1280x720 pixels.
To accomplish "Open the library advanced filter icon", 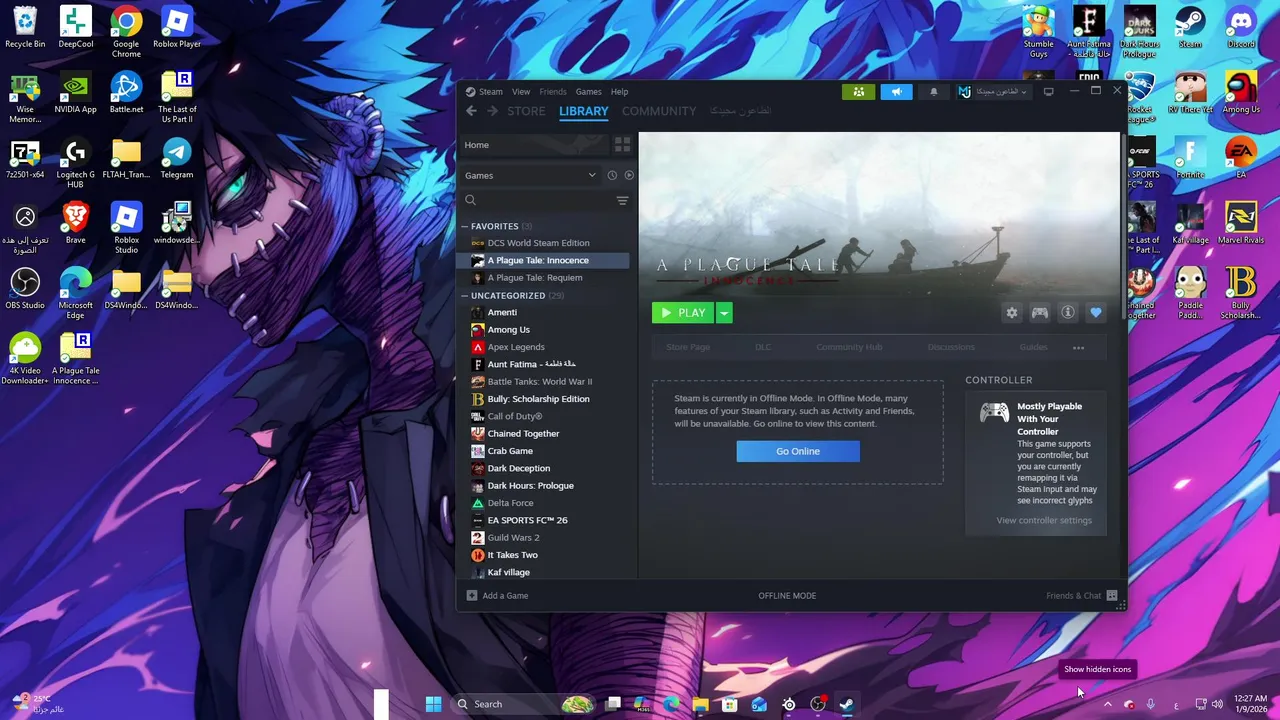I will pos(622,200).
